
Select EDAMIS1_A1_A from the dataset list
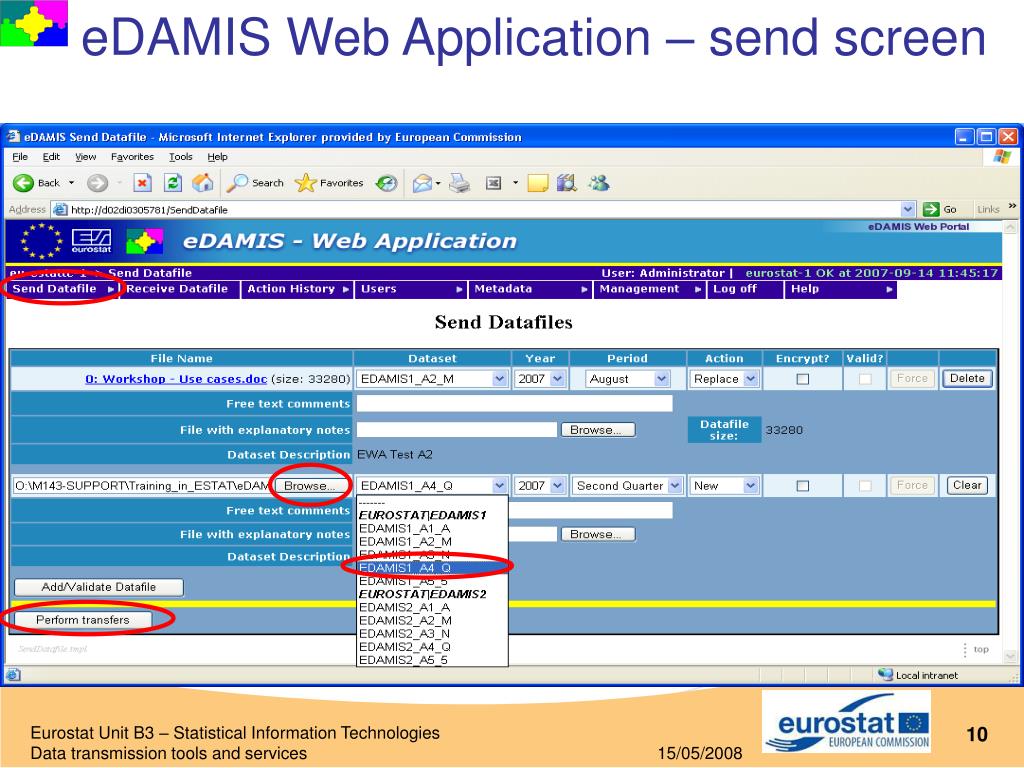tap(432, 528)
